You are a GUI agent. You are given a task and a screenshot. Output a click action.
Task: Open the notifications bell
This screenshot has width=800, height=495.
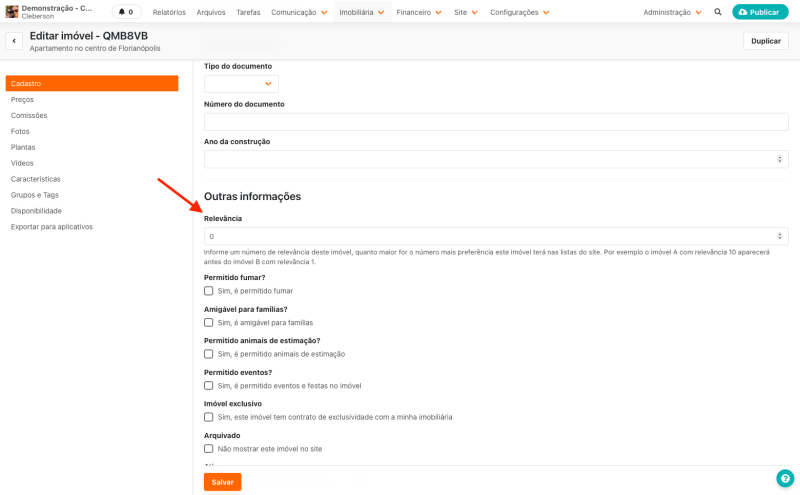pyautogui.click(x=126, y=12)
